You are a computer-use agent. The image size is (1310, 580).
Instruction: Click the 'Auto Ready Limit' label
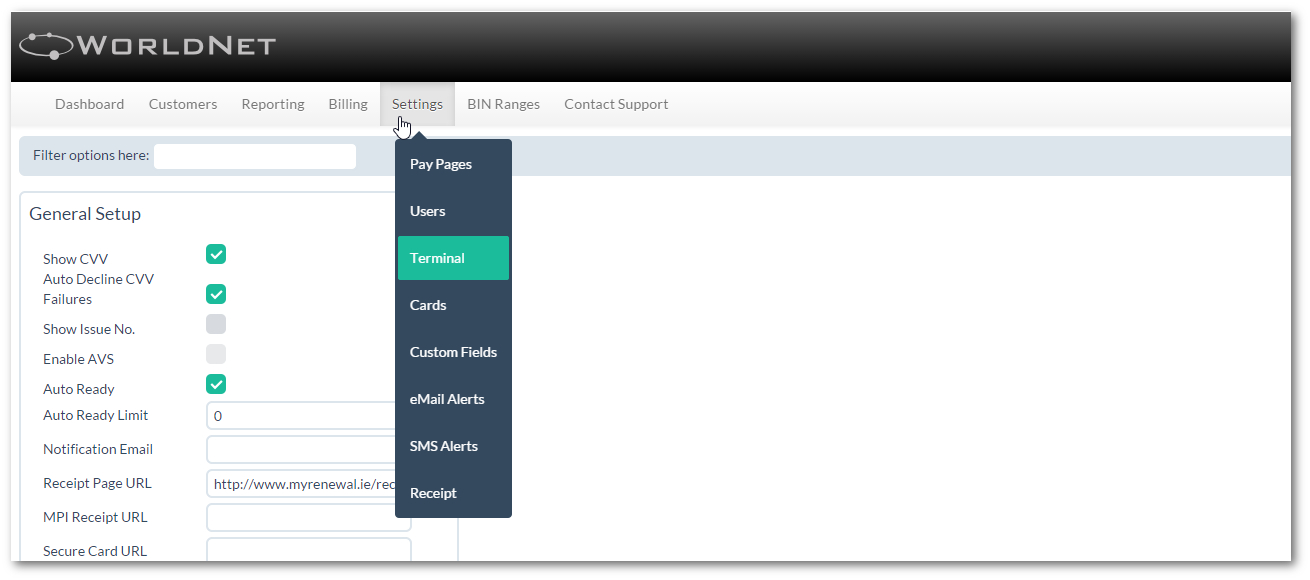[95, 415]
